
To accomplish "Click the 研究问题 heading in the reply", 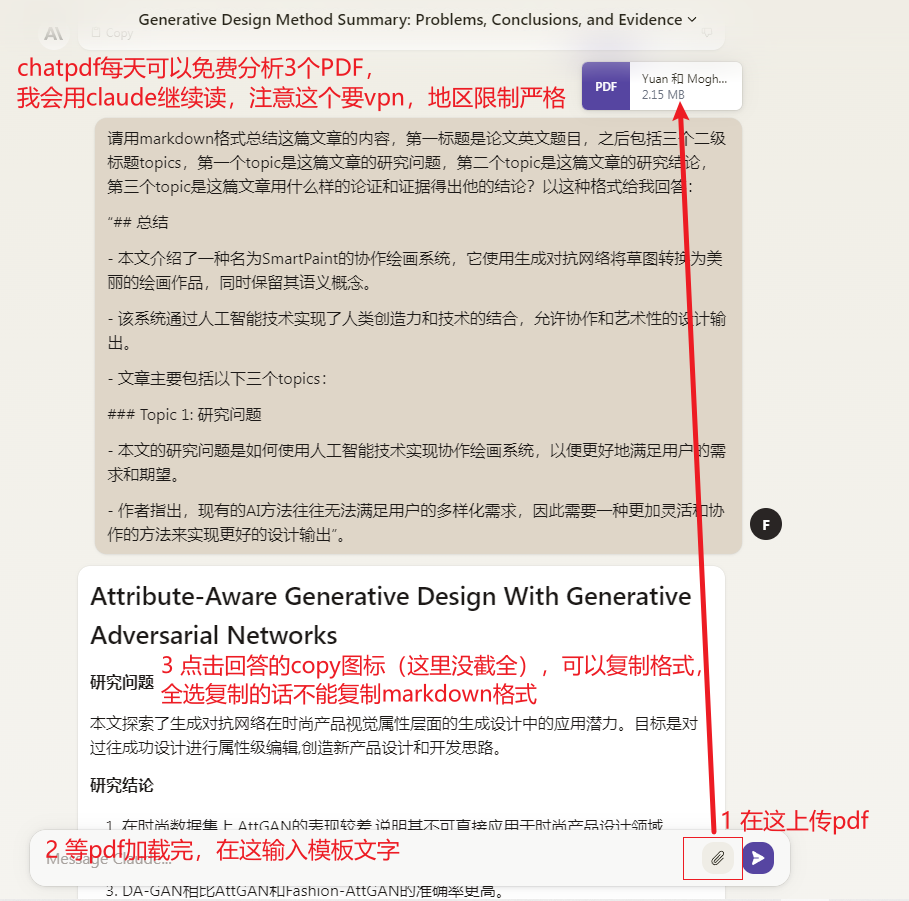I will coord(122,682).
